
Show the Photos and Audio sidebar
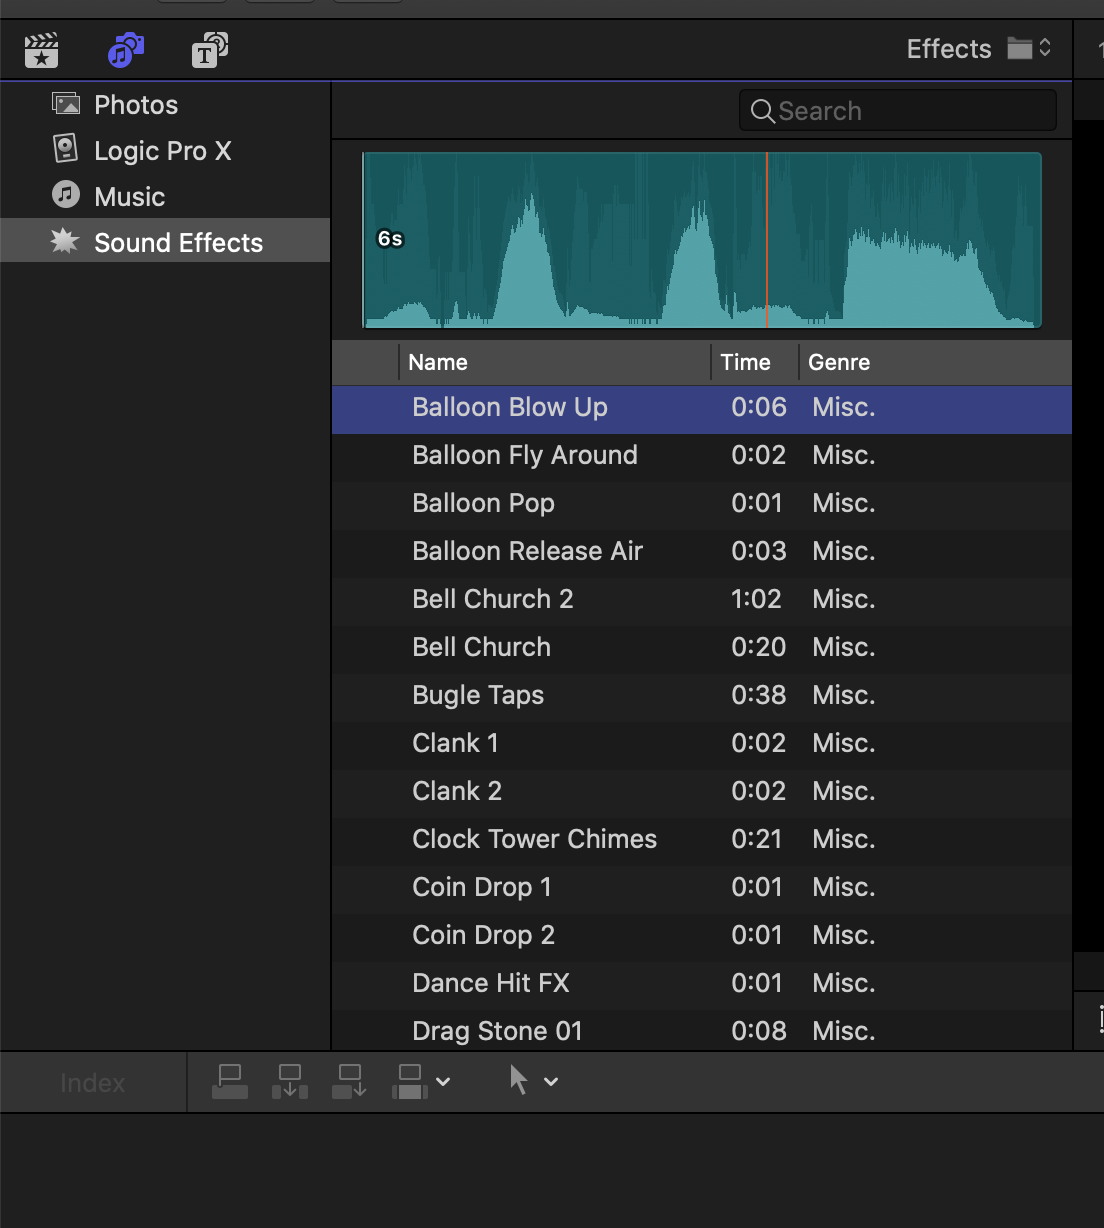126,50
